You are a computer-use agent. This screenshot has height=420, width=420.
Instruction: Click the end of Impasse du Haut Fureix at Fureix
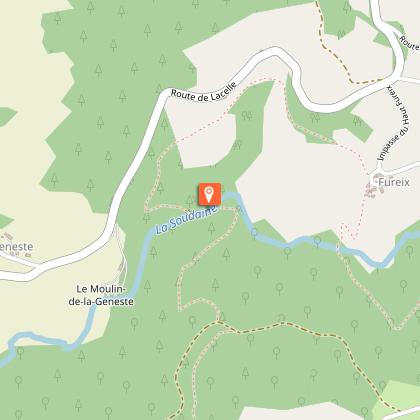tap(372, 177)
